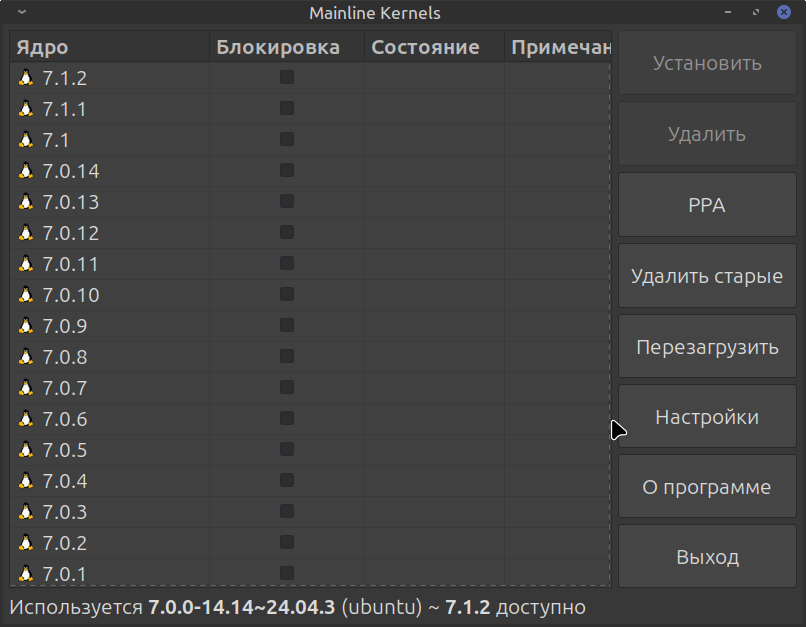Open the window menu chevron in title bar
This screenshot has height=627, width=806.
pyautogui.click(x=22, y=12)
